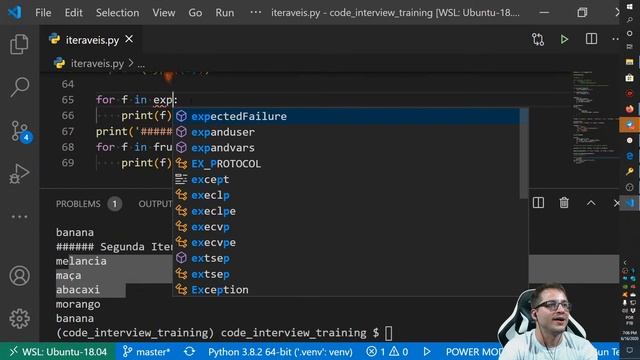Open the File menu
Image resolution: width=640 pixels, height=360 pixels.
(43, 13)
